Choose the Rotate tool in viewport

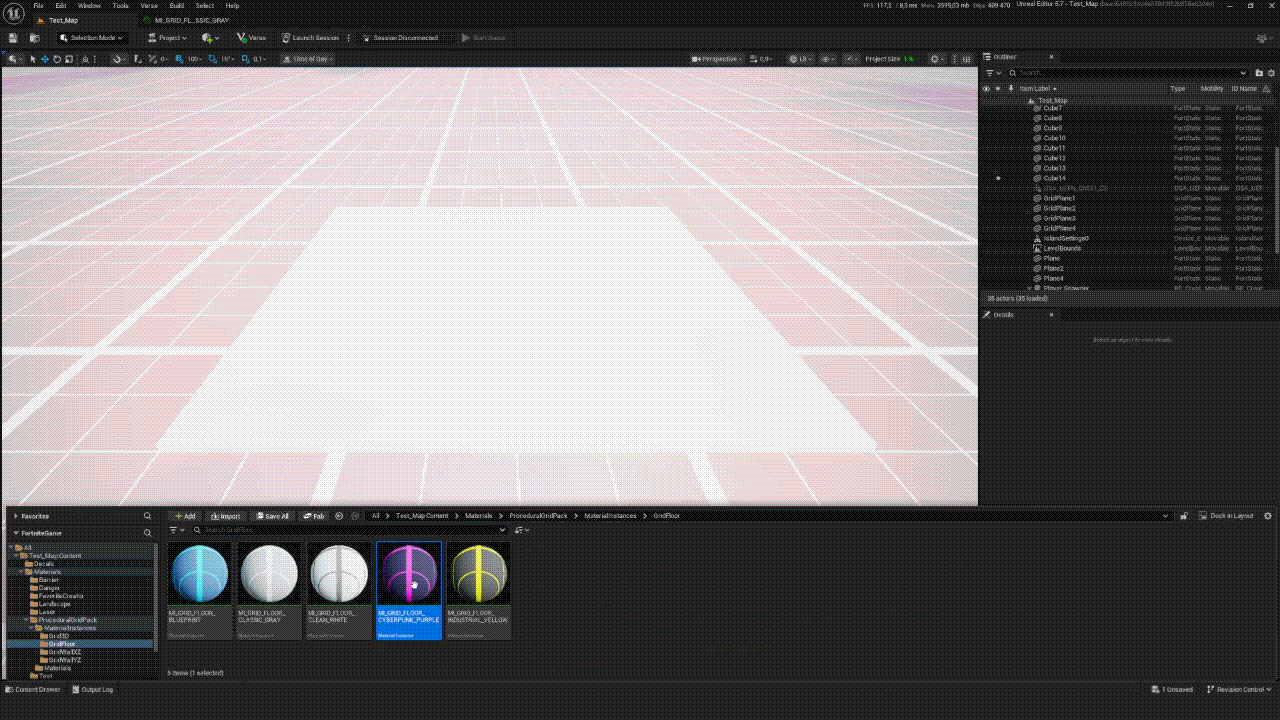point(57,59)
